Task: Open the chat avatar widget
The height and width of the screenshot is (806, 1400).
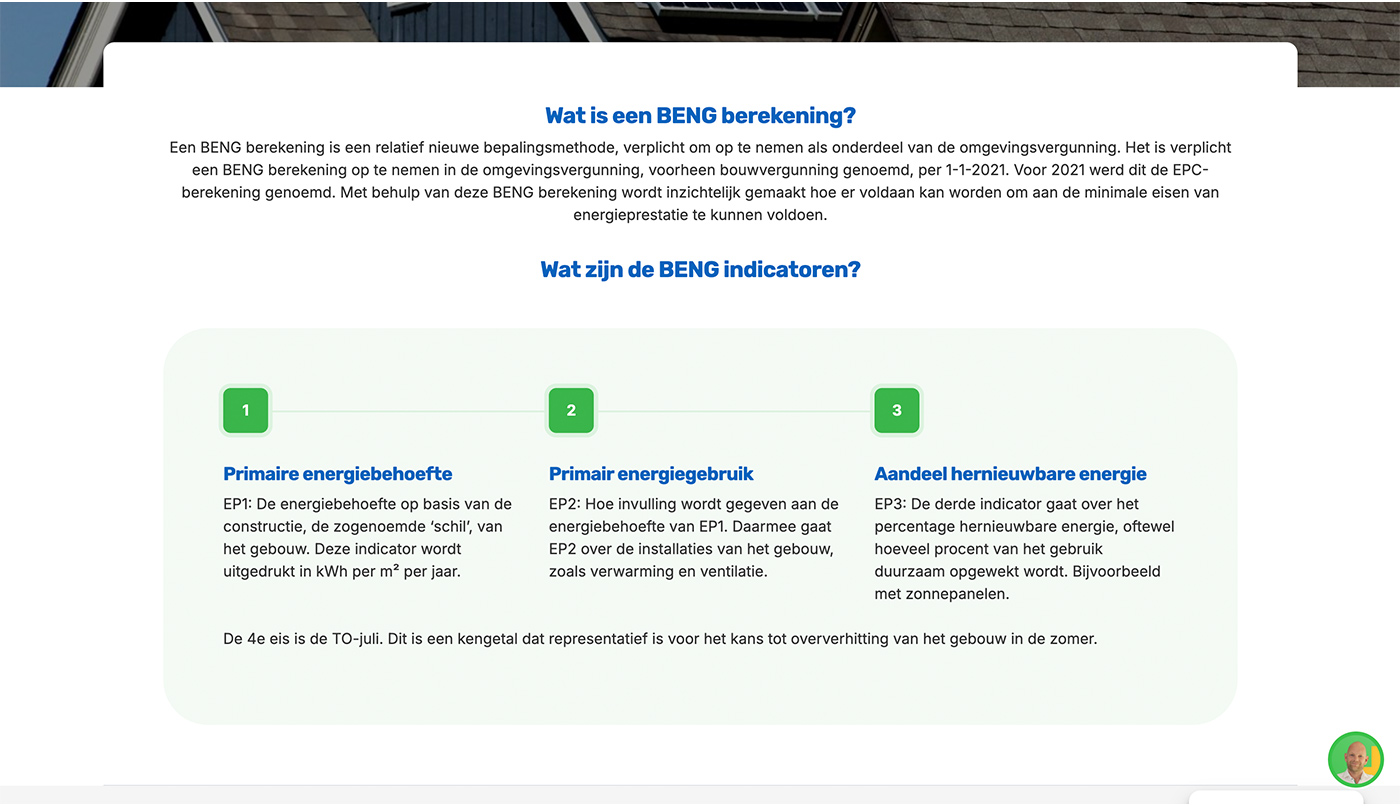Action: (x=1355, y=759)
